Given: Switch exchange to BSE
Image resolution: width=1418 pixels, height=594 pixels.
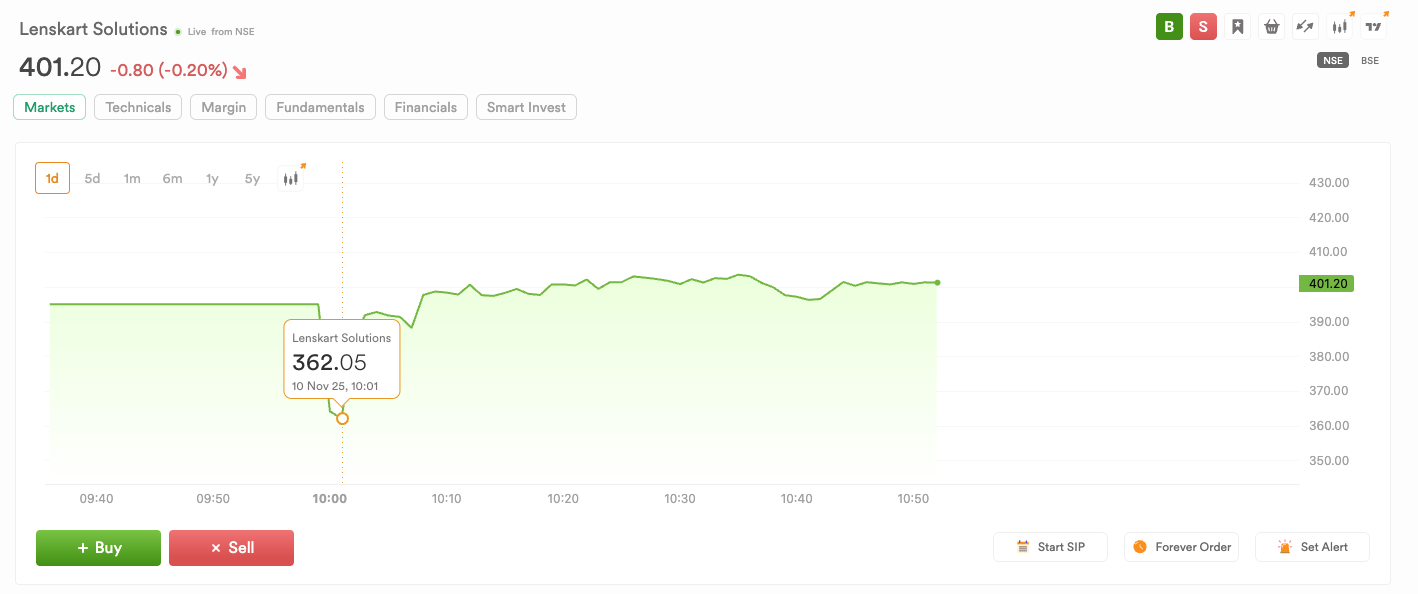Looking at the screenshot, I should [1369, 61].
